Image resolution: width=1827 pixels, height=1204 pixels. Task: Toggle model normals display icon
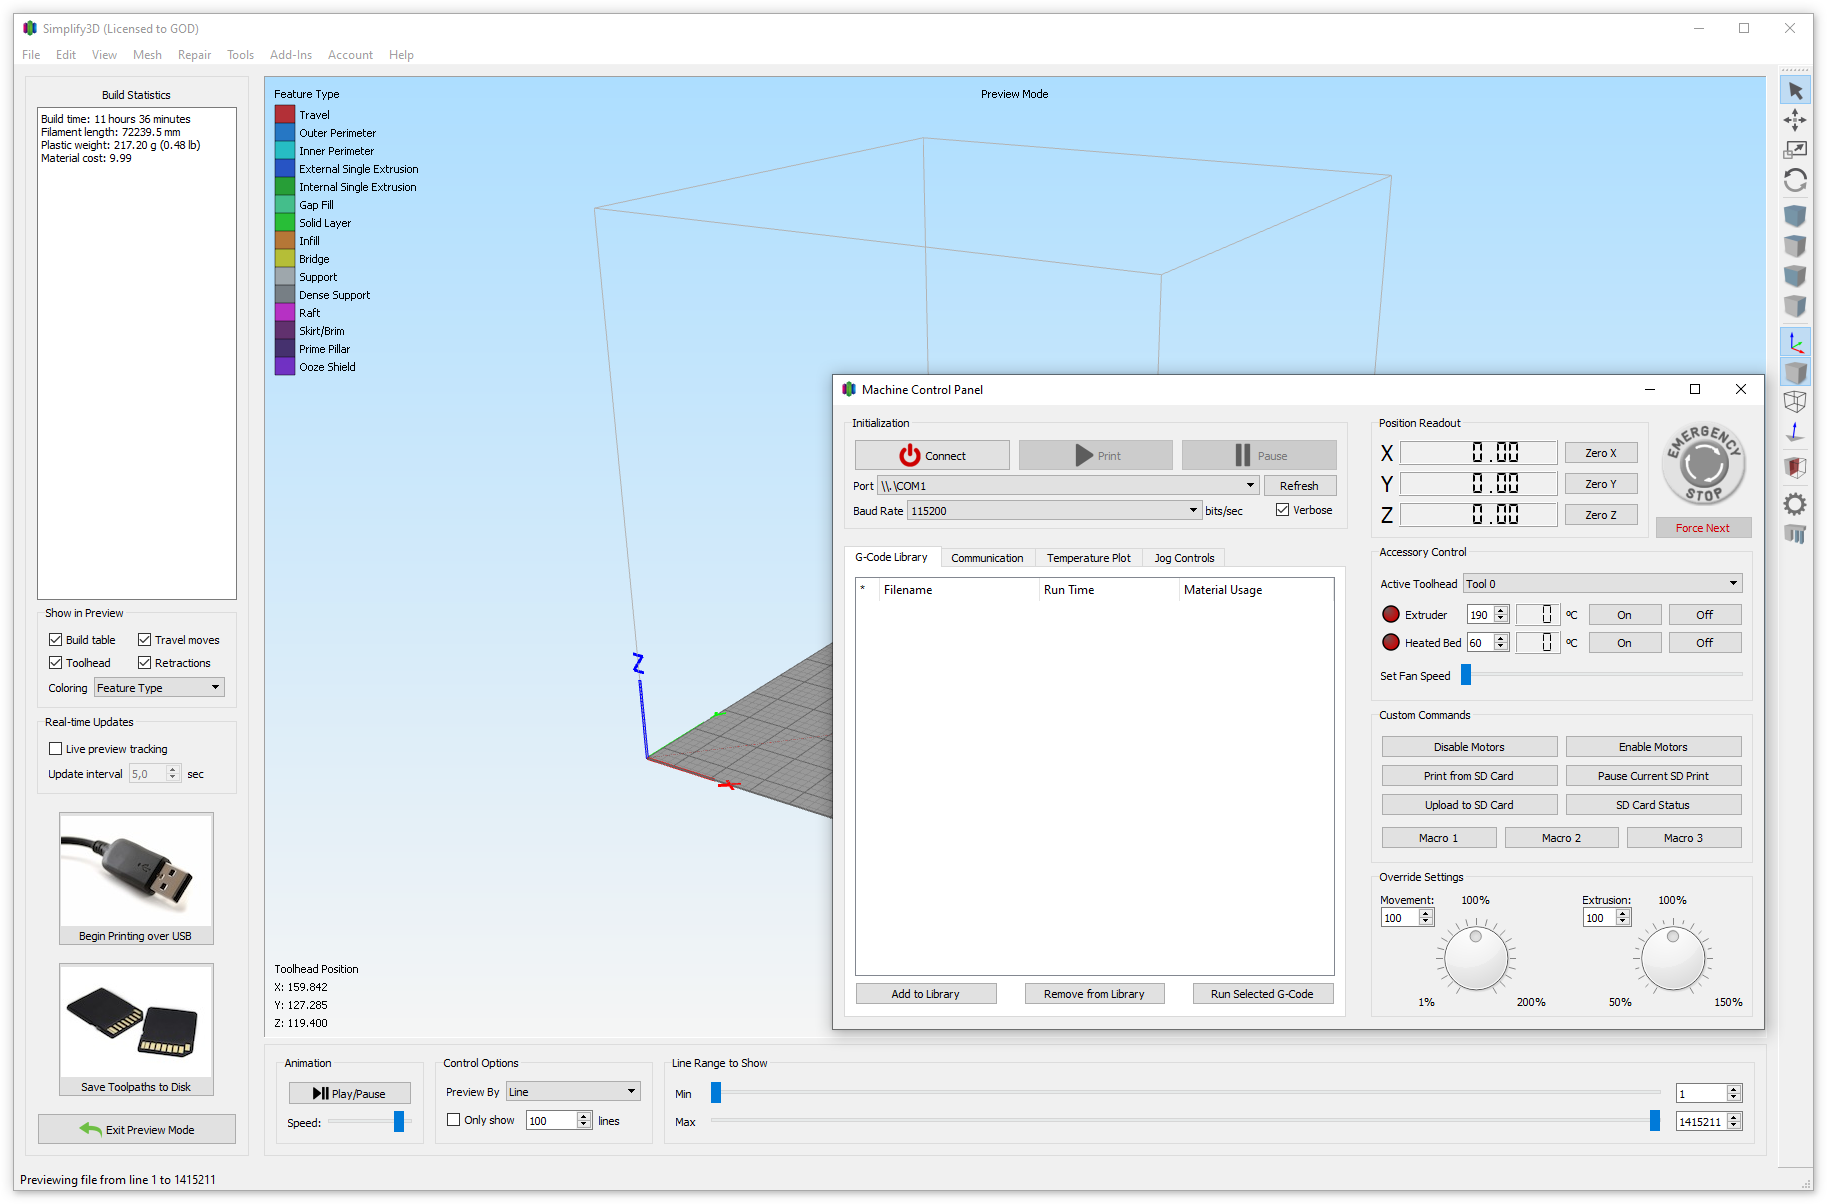[1795, 432]
